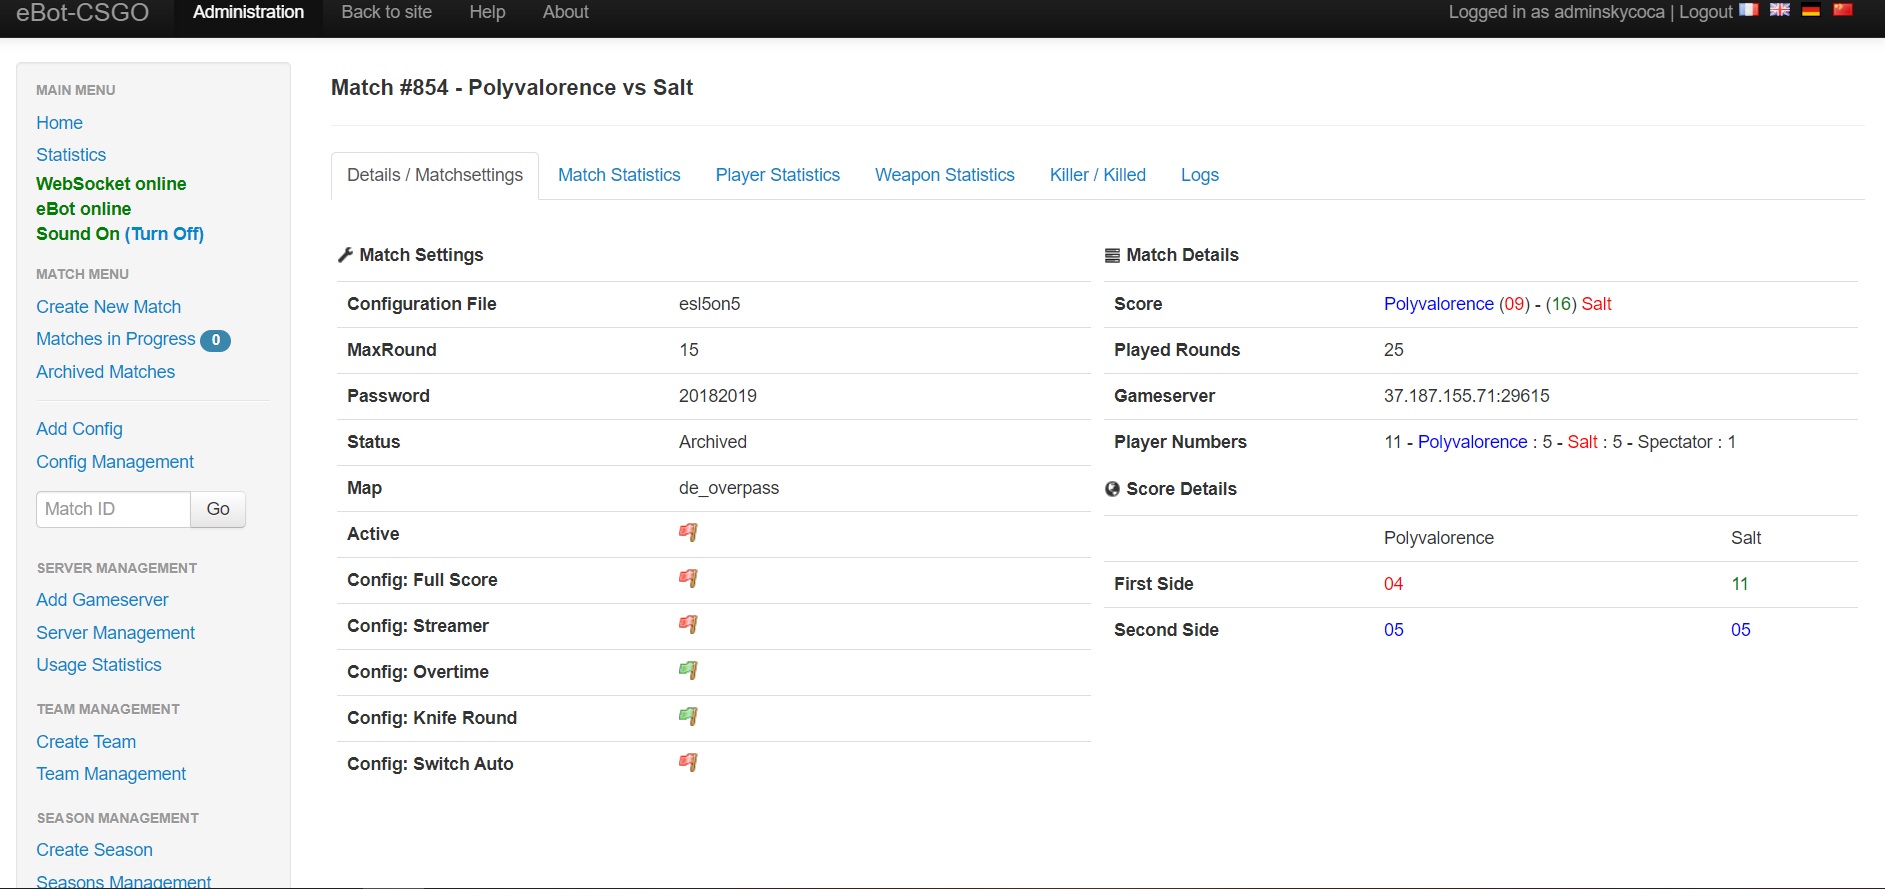View the Weapon Statistics tab
This screenshot has width=1885, height=889.
[944, 175]
